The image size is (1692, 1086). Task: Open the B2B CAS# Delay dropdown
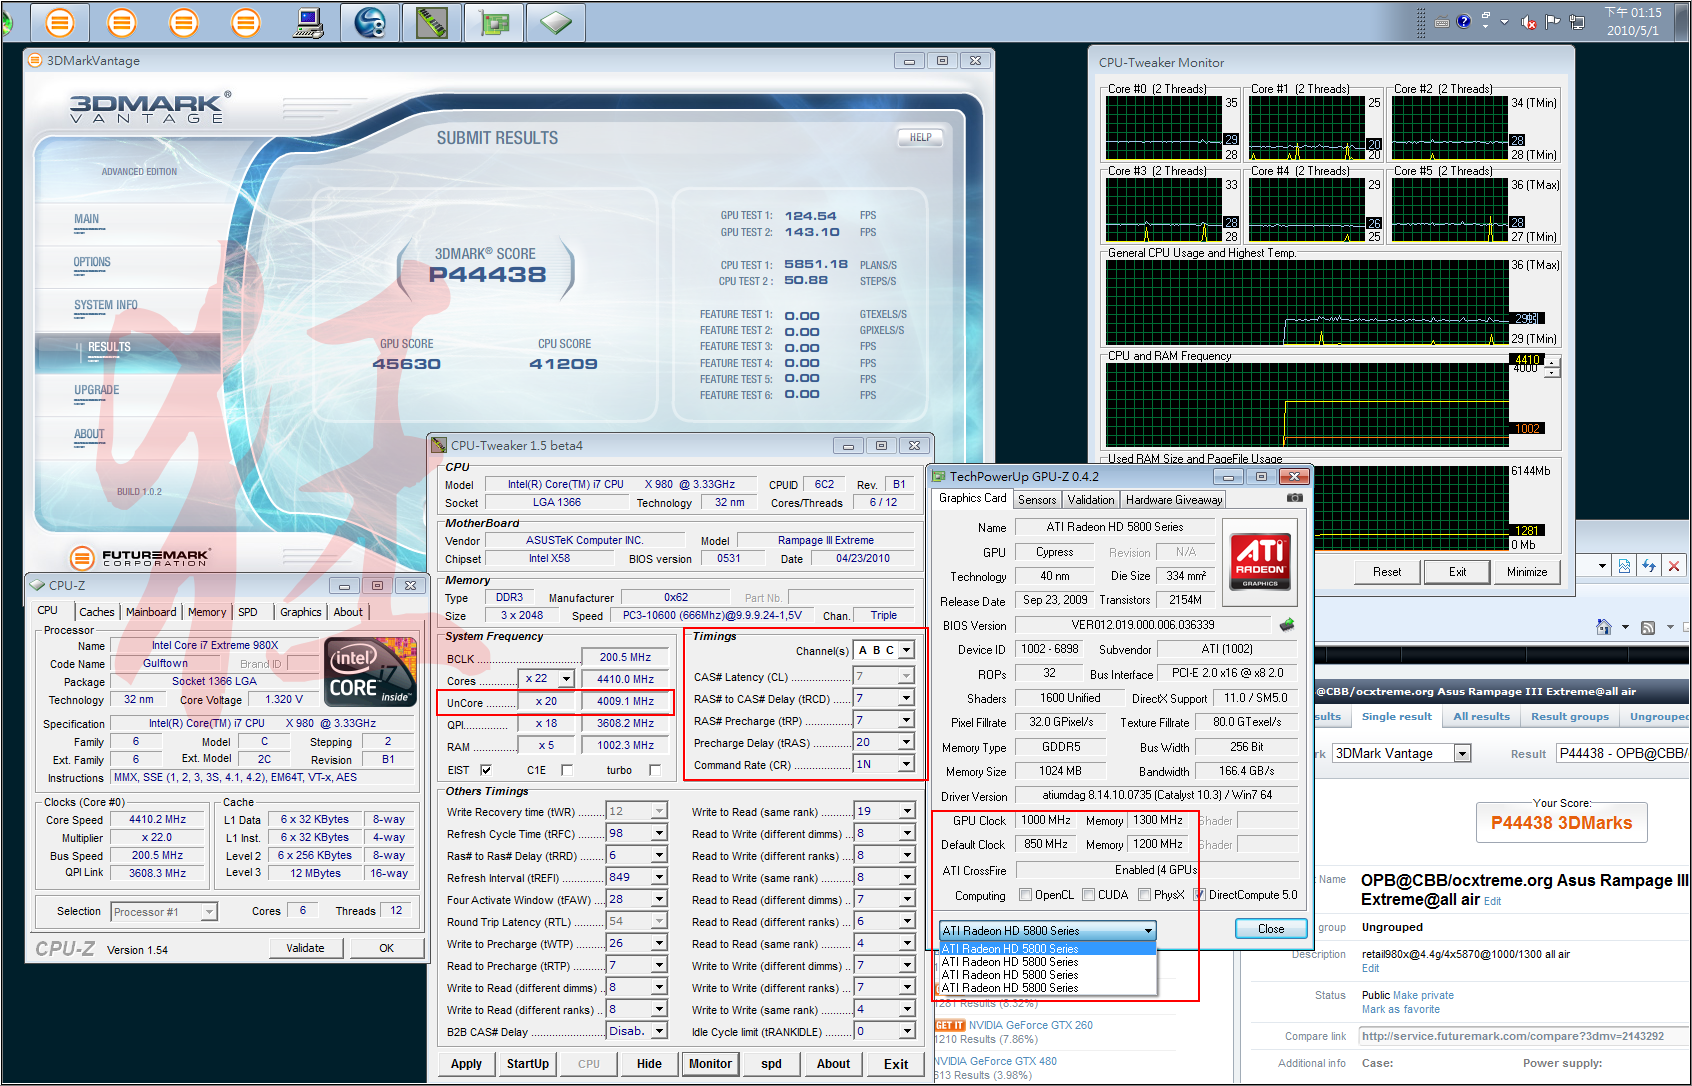click(x=659, y=1031)
